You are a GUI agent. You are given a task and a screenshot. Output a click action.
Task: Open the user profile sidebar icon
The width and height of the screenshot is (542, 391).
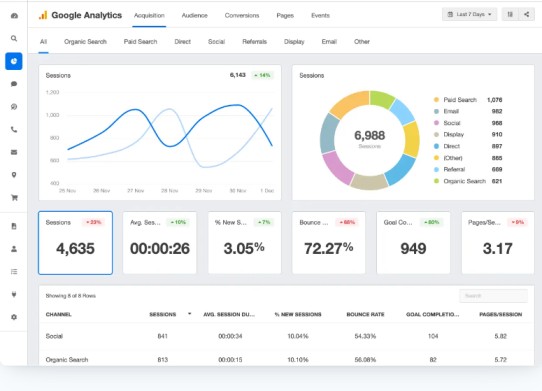[14, 249]
